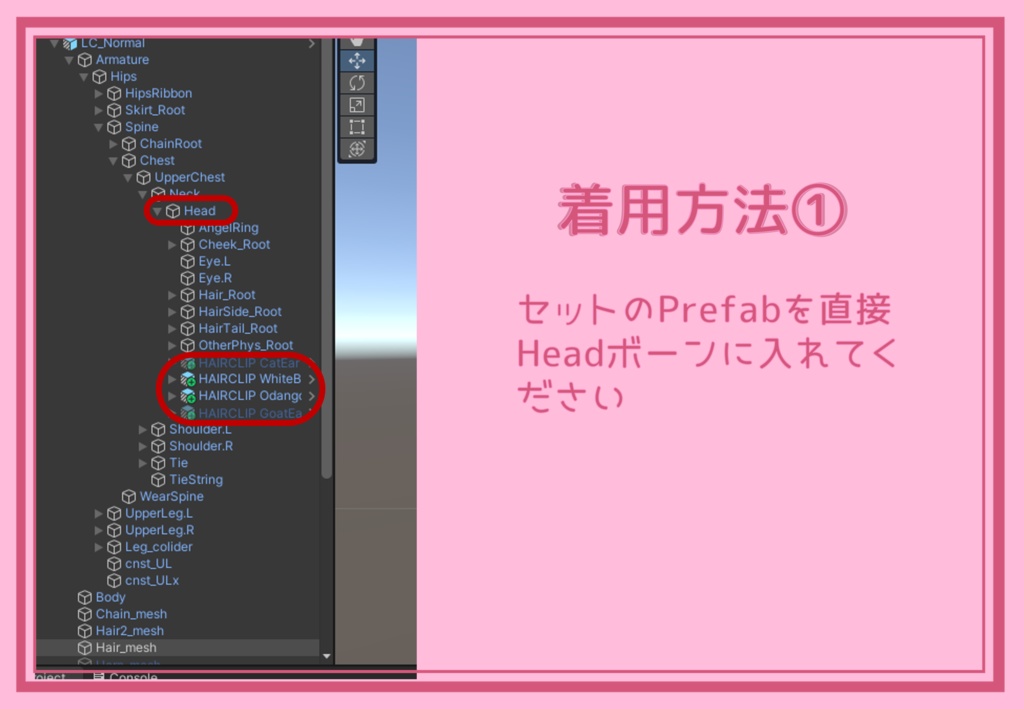Click the prefab icon beside HAIRCLIP WhiteB
1024x709 pixels.
(186, 378)
